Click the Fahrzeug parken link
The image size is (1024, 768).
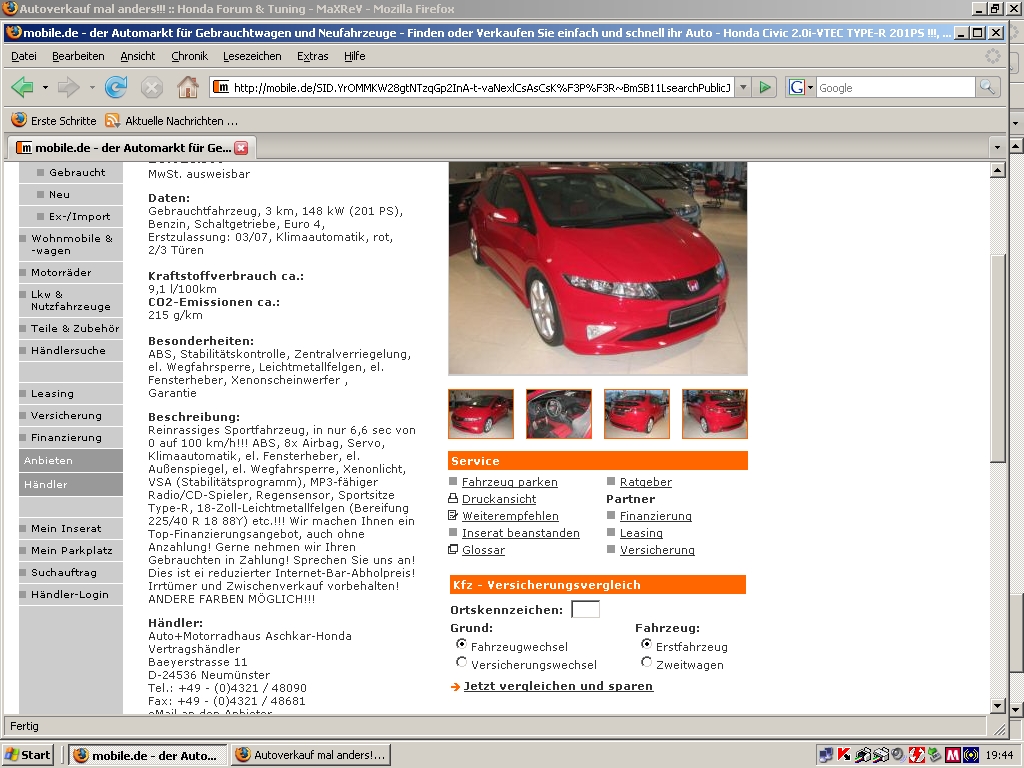pyautogui.click(x=509, y=482)
